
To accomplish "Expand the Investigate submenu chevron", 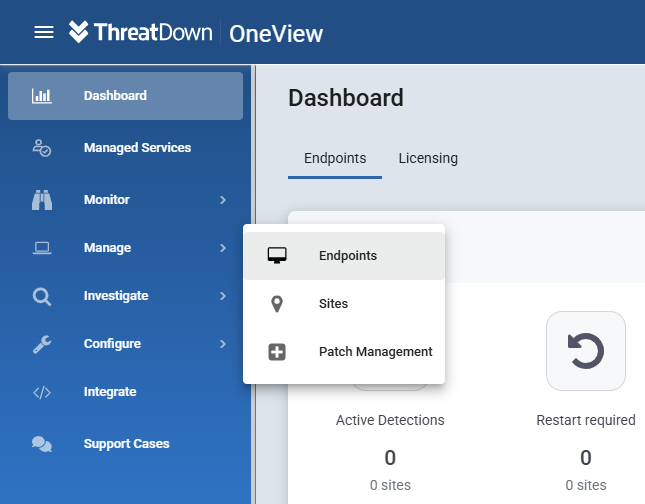I will [x=223, y=296].
